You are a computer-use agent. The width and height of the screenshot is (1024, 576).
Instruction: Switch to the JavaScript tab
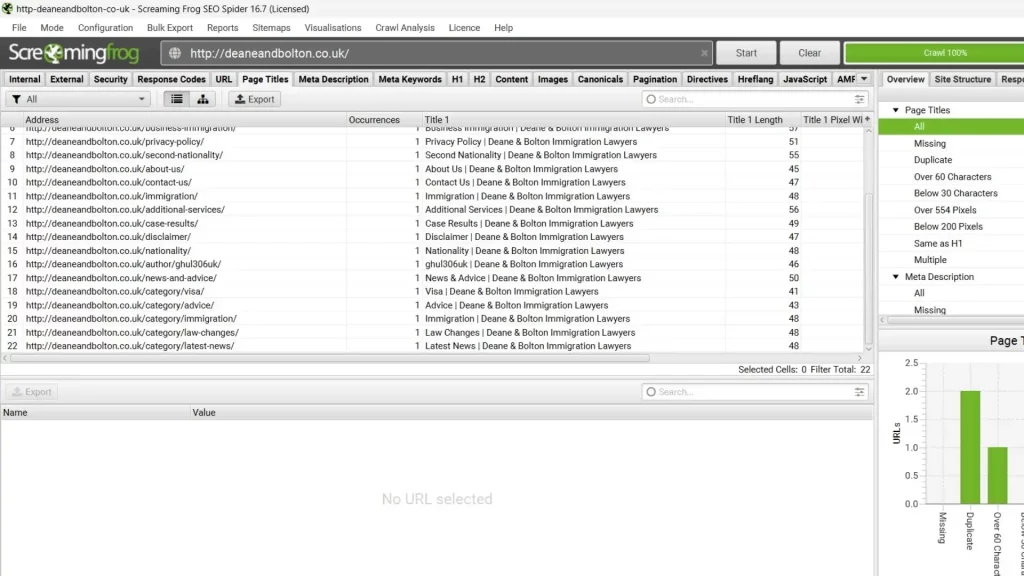click(805, 79)
